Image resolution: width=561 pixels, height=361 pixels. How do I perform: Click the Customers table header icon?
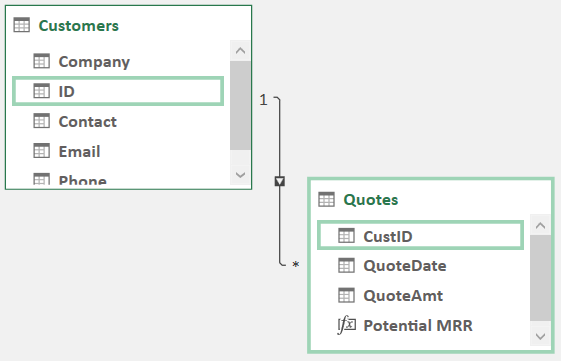coord(21,25)
